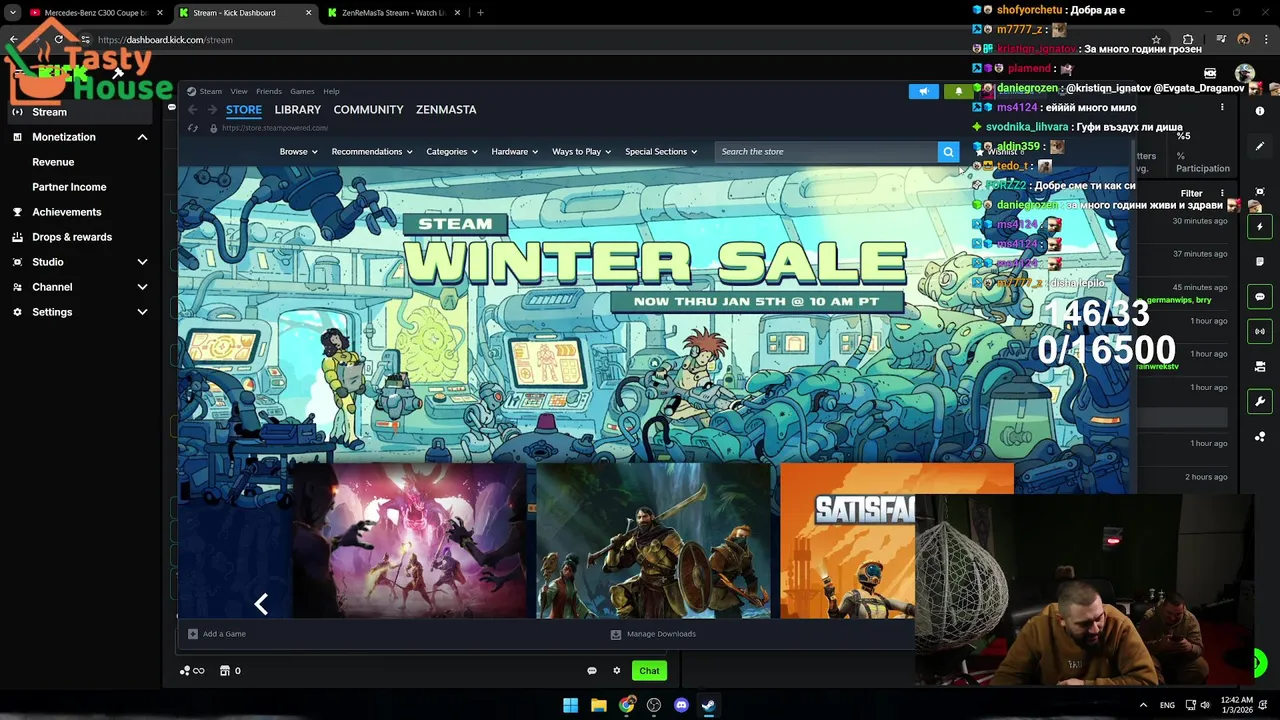The width and height of the screenshot is (1280, 720).
Task: Click Add a Game in Steam
Action: point(217,634)
